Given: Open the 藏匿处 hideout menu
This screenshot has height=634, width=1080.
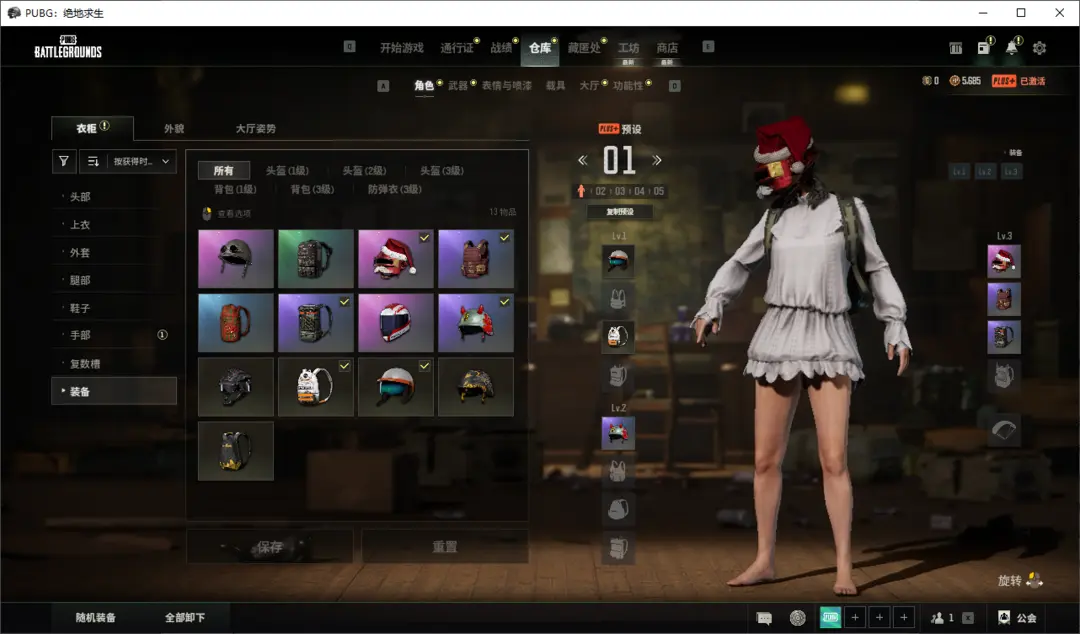Looking at the screenshot, I should [584, 48].
